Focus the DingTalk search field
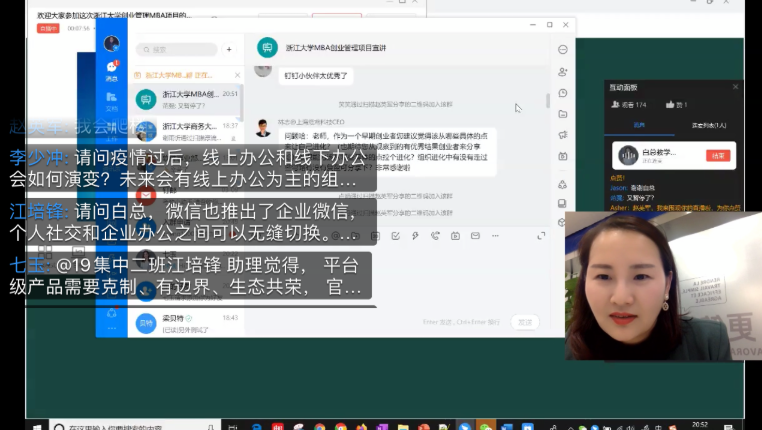The image size is (762, 430). pyautogui.click(x=176, y=49)
